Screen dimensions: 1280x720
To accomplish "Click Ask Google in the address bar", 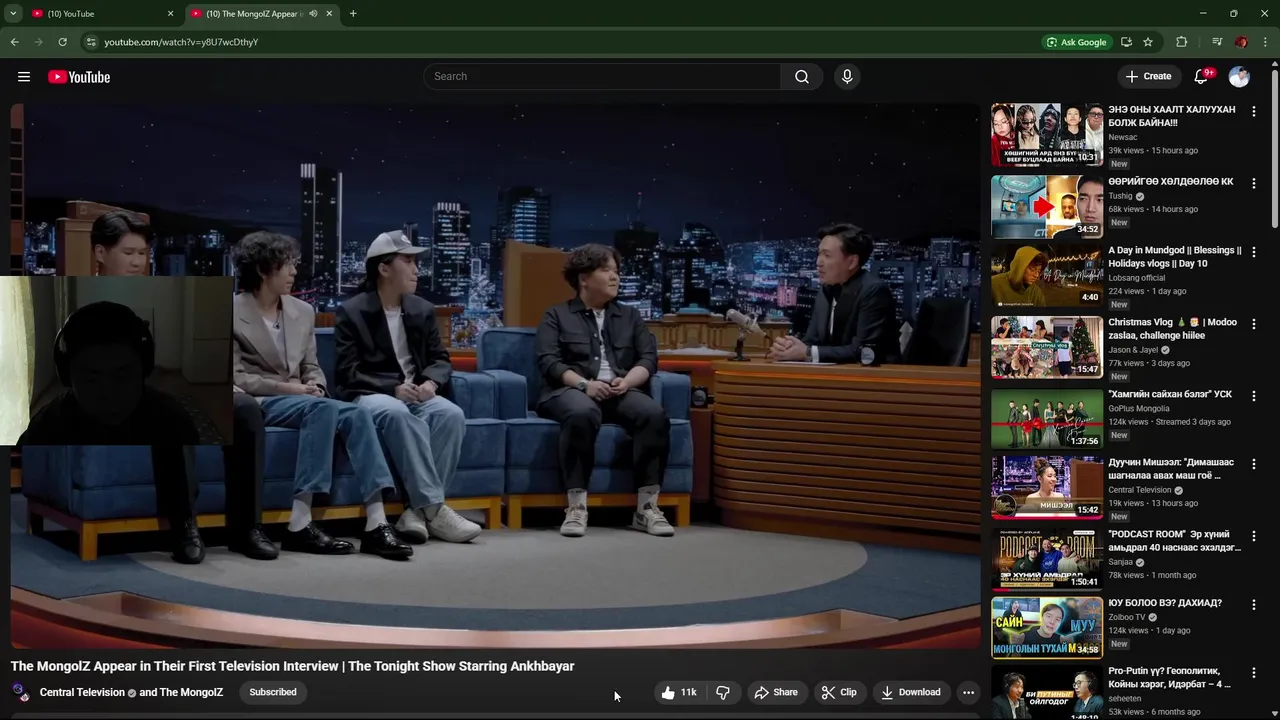I will (x=1076, y=42).
